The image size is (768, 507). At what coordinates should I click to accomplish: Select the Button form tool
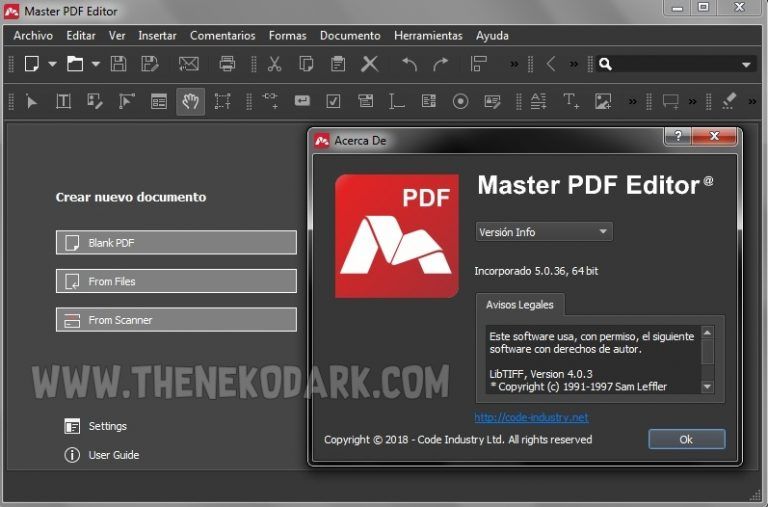click(302, 101)
